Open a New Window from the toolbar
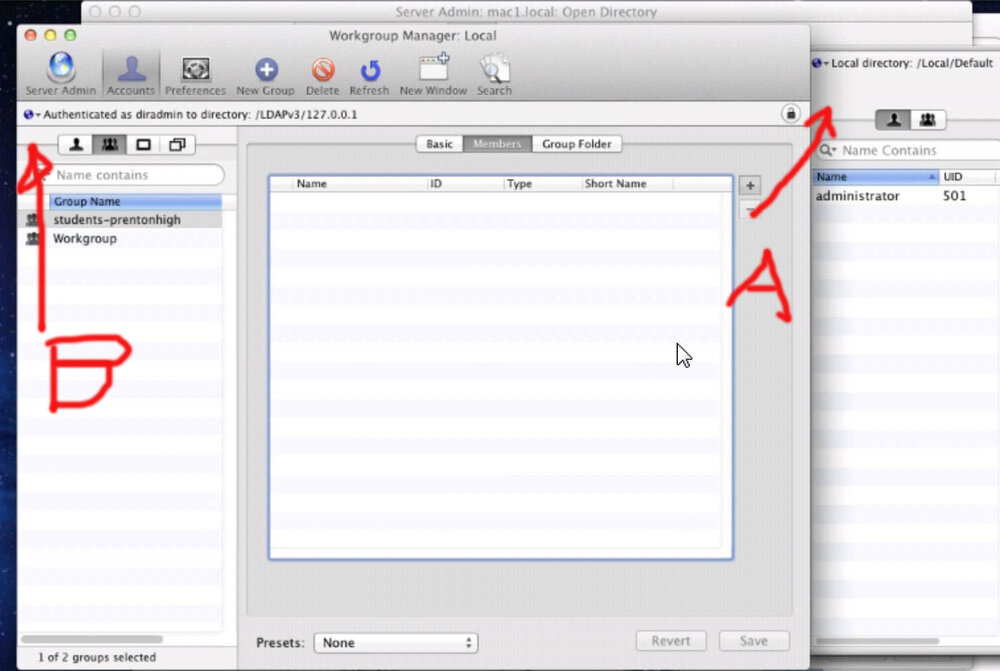Screen dimensions: 1000x671 pyautogui.click(x=433, y=74)
